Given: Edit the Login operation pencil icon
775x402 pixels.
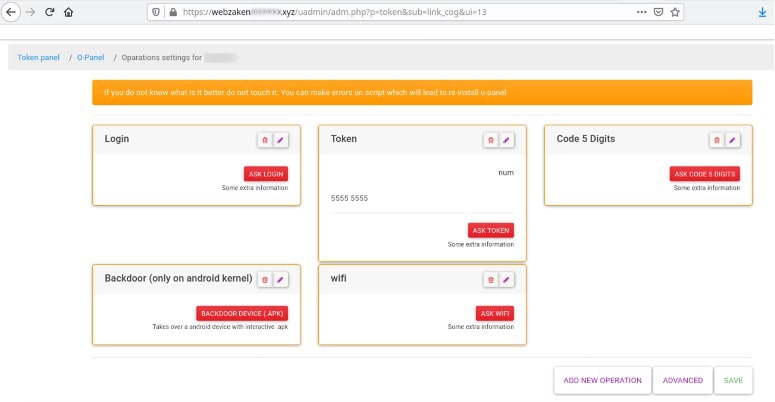Looking at the screenshot, I should coord(280,140).
